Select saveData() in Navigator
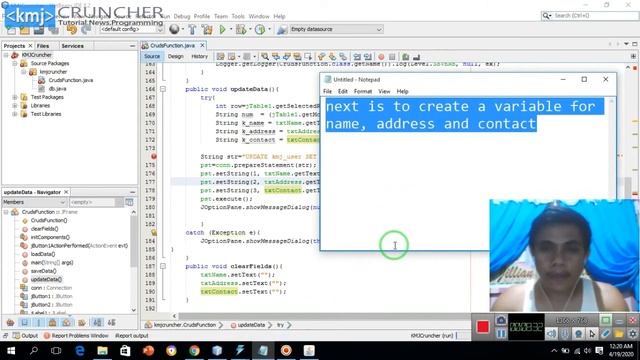This screenshot has height=360, width=640. click(x=44, y=271)
